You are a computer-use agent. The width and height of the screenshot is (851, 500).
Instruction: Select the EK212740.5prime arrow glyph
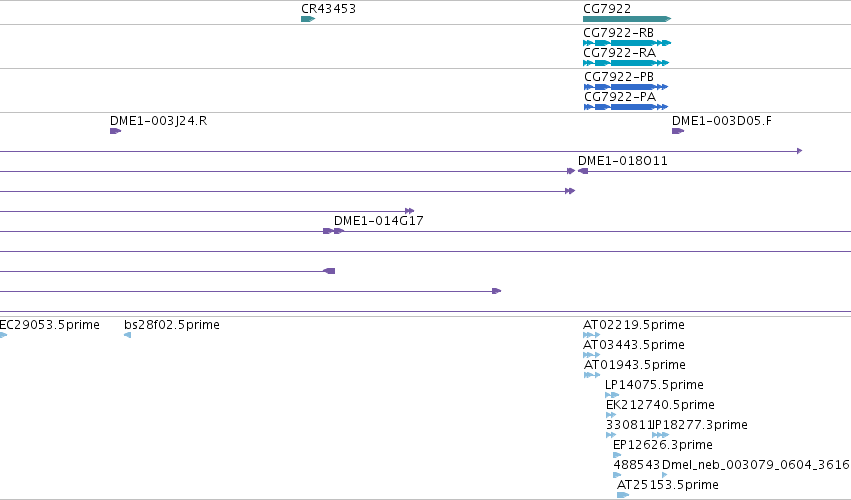[611, 415]
